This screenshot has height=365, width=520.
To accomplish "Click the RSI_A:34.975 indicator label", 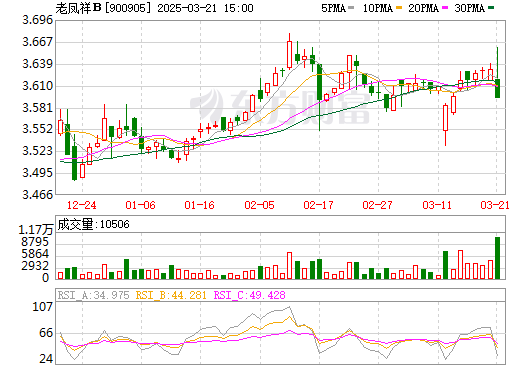I will [93, 295].
